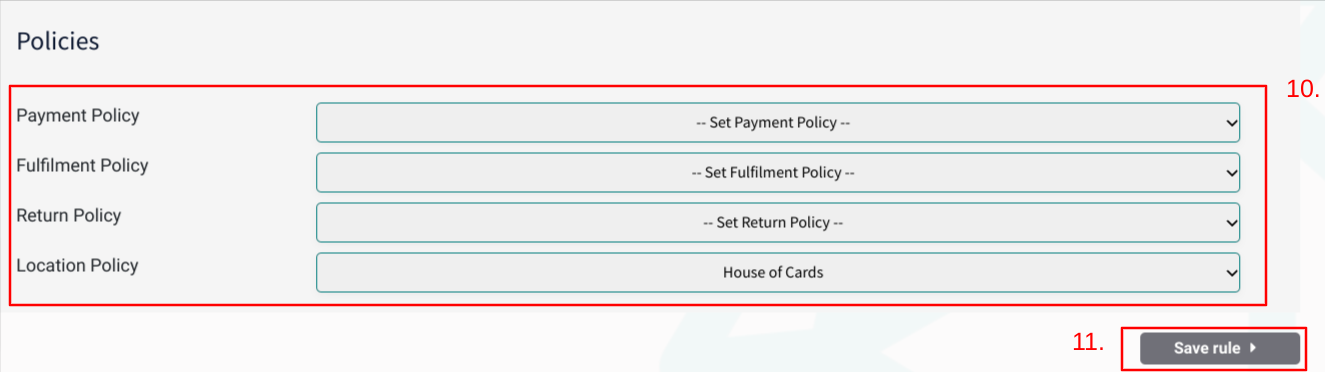Click the red annotation number 10
Viewport: 1325px width, 372px height.
click(1303, 89)
